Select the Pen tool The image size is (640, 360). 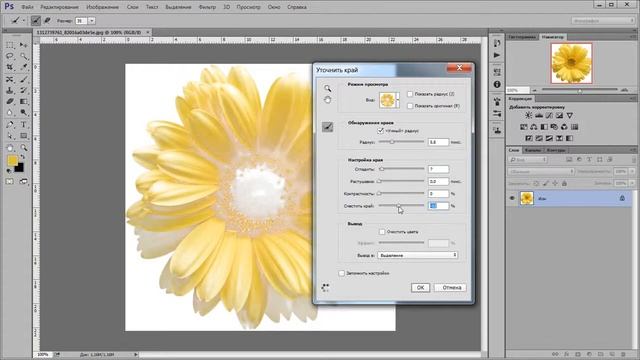click(x=10, y=124)
